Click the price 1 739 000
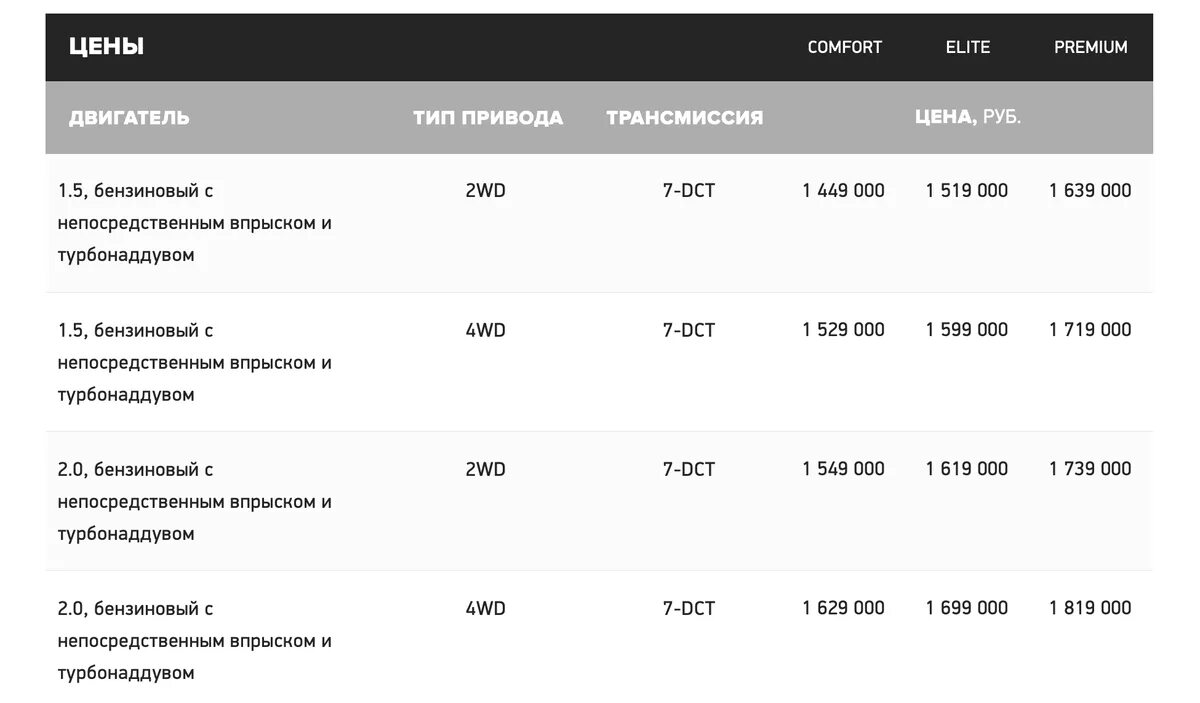This screenshot has width=1200, height=703. tap(1090, 468)
